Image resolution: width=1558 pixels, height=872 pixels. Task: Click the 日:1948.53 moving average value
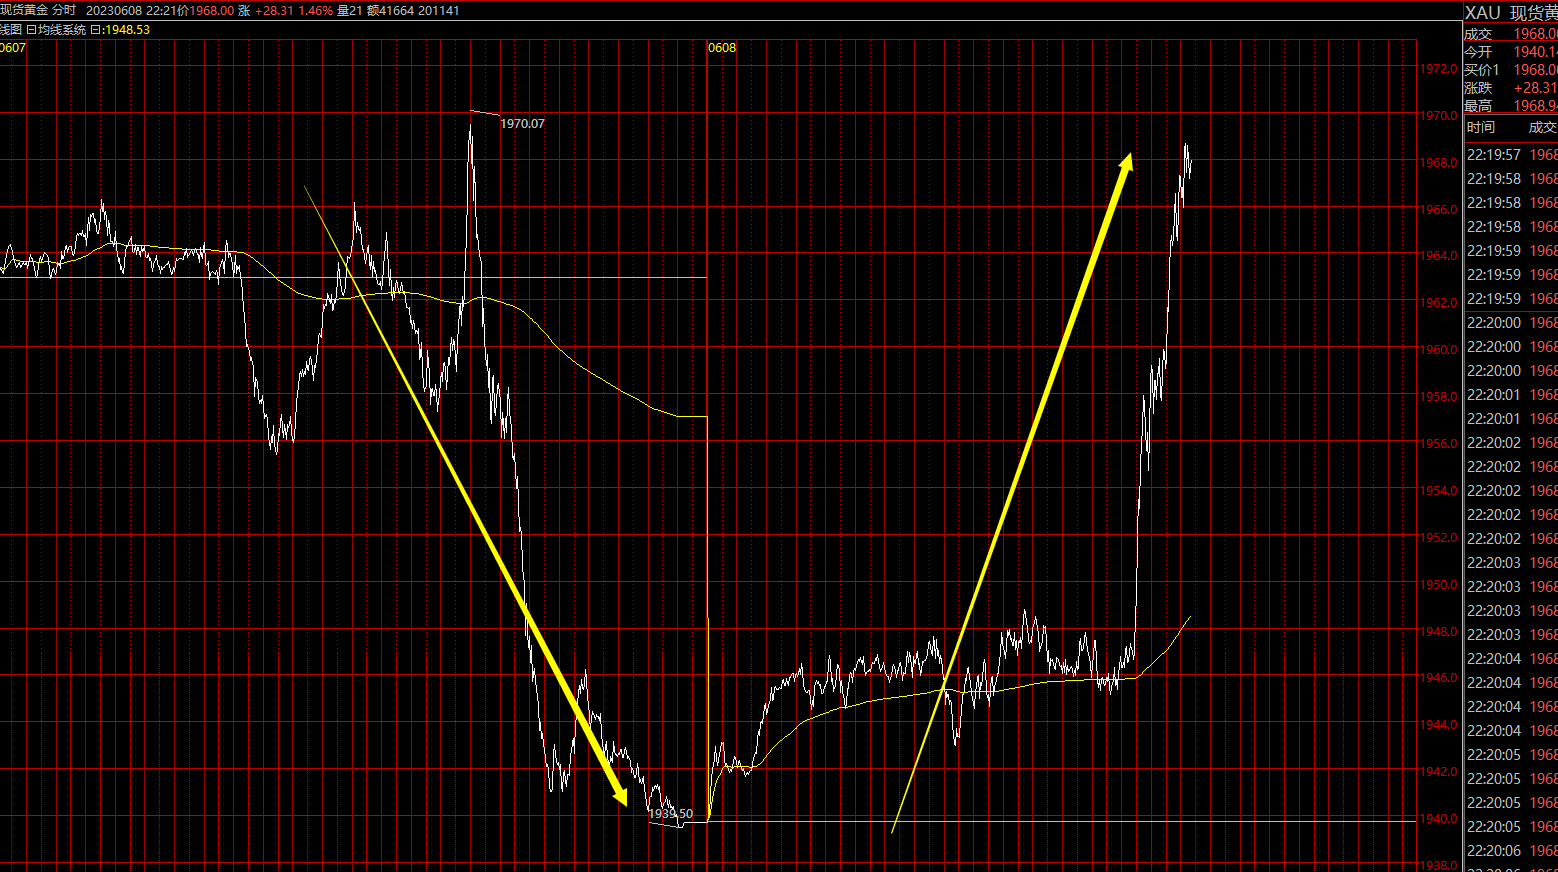point(120,29)
